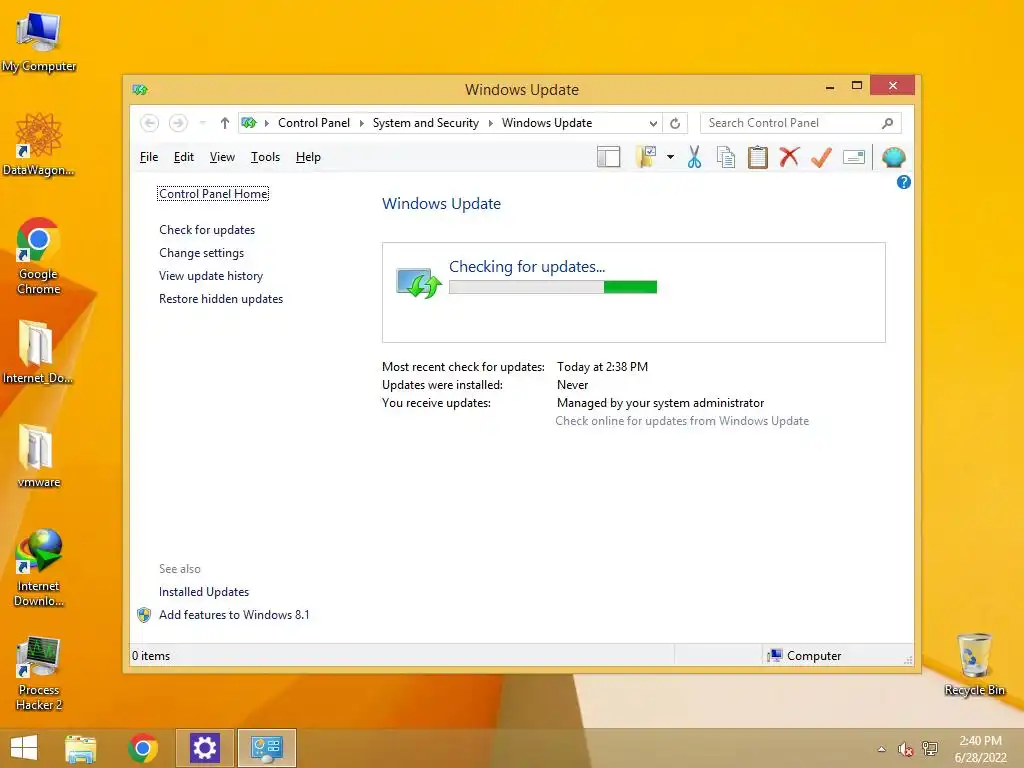
Task: Click the Cut scissors toolbar icon
Action: [x=694, y=157]
